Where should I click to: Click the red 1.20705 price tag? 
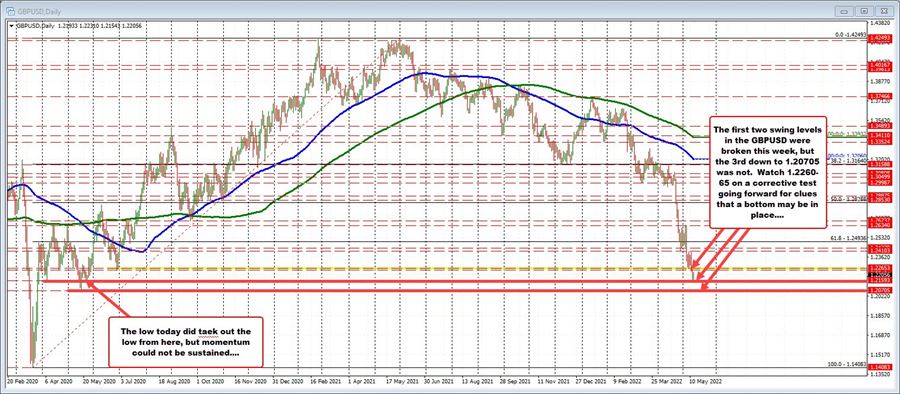pyautogui.click(x=879, y=291)
